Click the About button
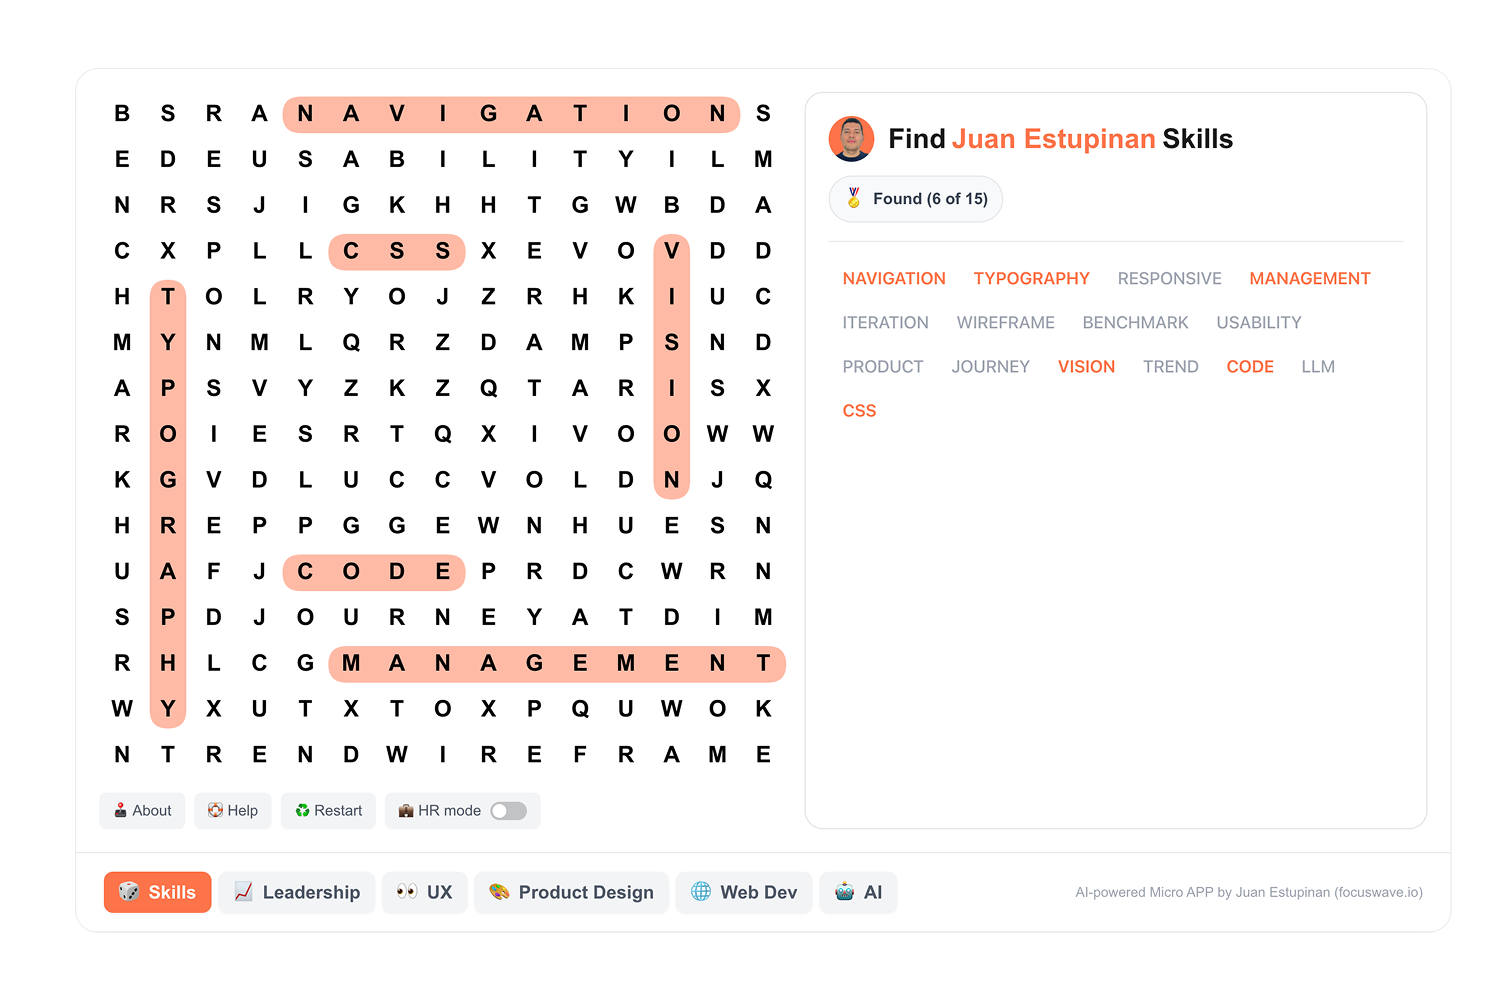Image resolution: width=1500 pixels, height=1000 pixels. 142,810
